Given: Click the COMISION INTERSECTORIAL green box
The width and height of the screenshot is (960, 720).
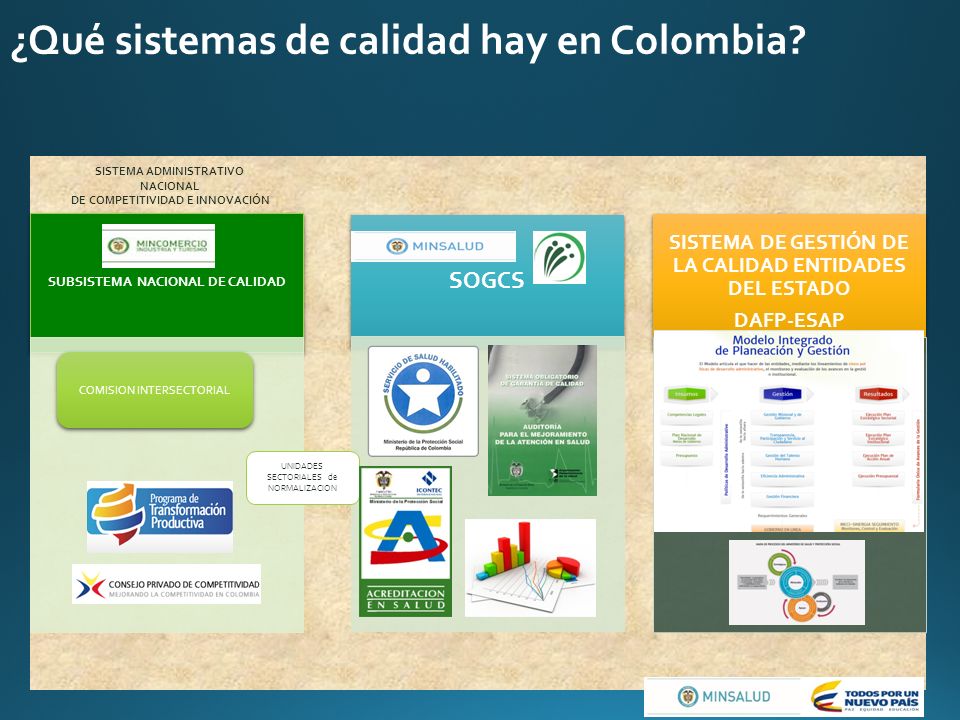Looking at the screenshot, I should click(155, 390).
